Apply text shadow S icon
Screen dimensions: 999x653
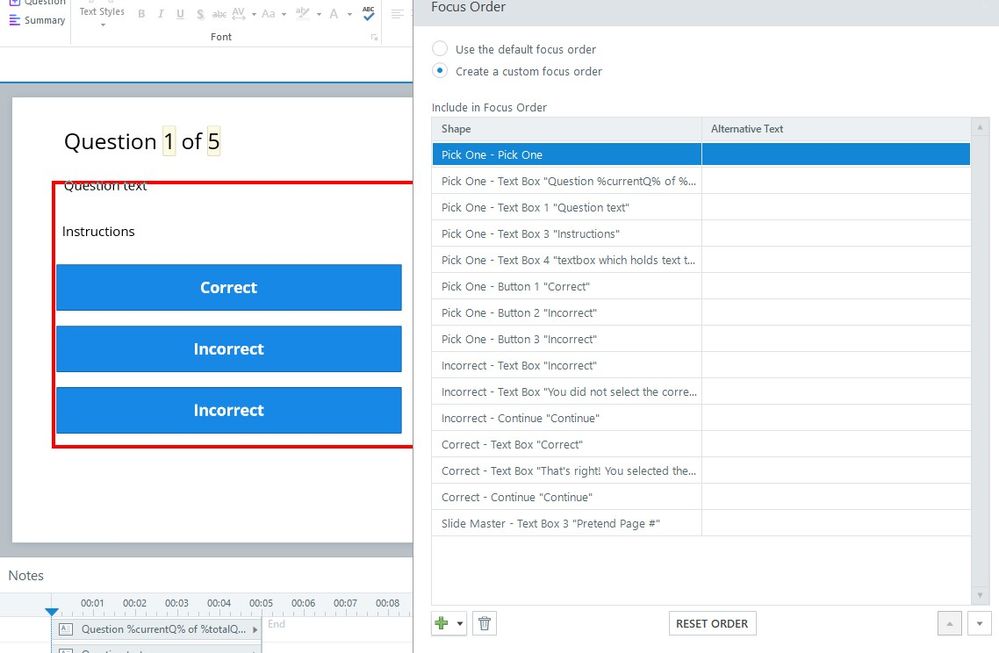point(200,13)
